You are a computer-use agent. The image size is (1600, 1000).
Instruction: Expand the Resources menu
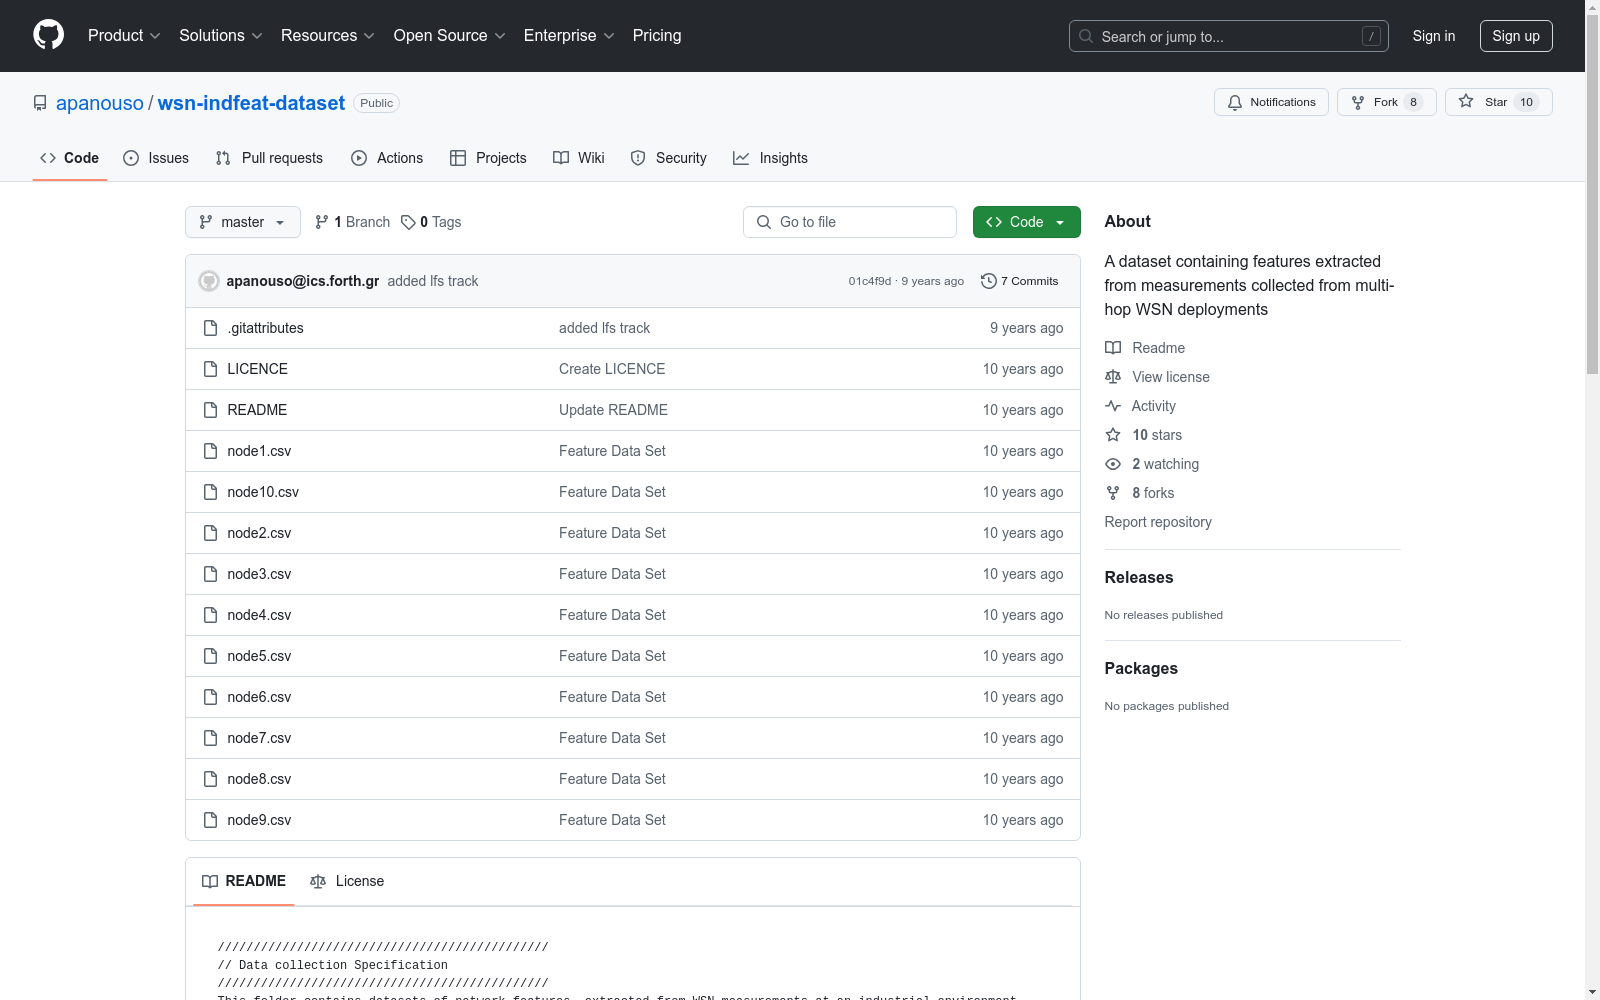(328, 35)
